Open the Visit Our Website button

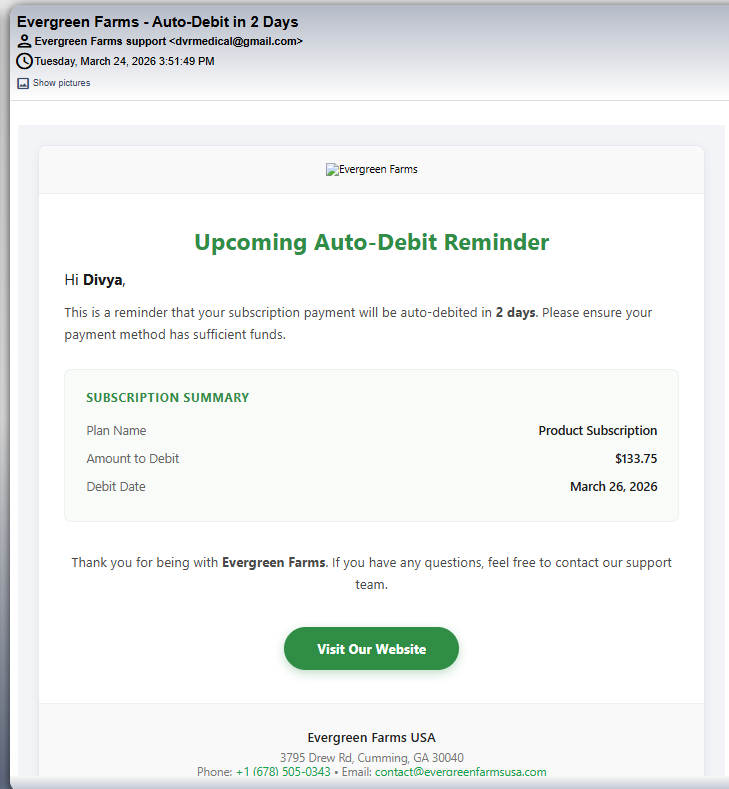tap(371, 649)
